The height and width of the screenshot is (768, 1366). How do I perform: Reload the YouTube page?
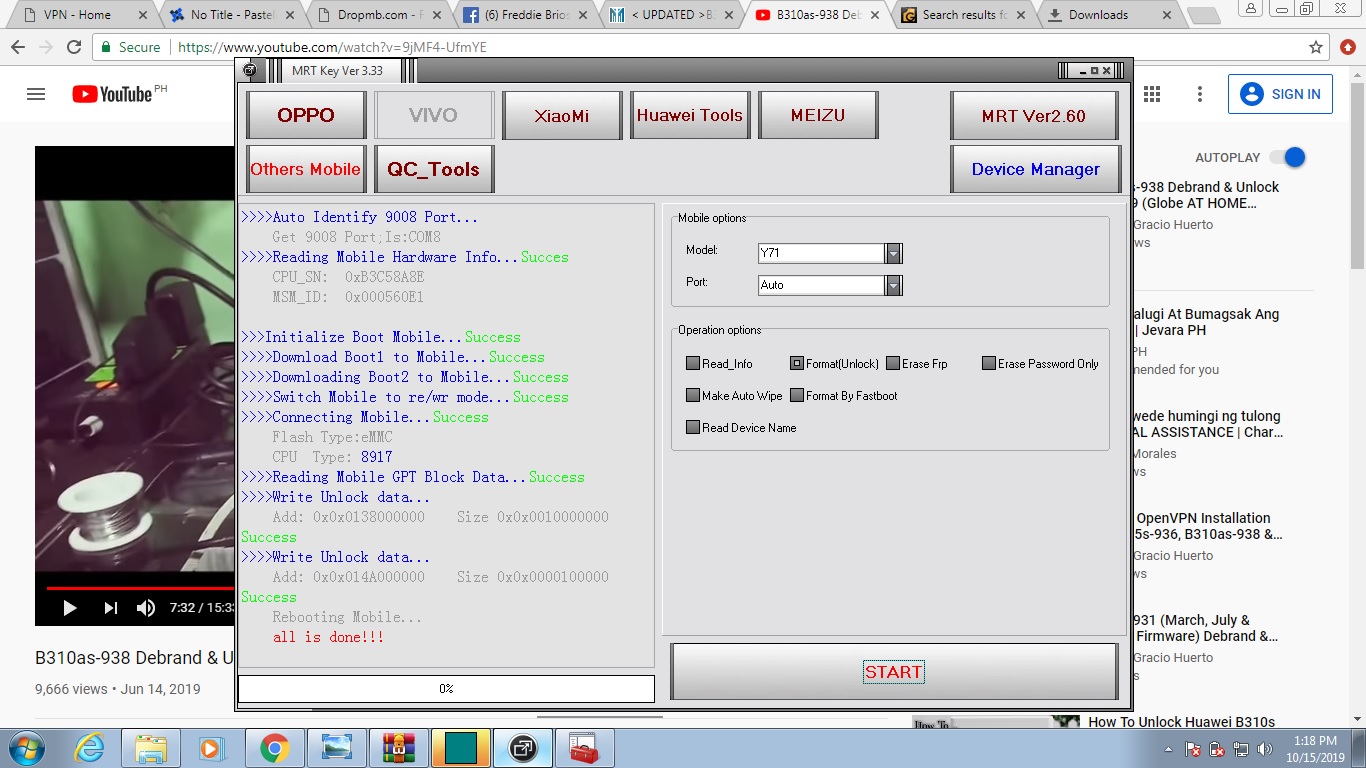[74, 47]
